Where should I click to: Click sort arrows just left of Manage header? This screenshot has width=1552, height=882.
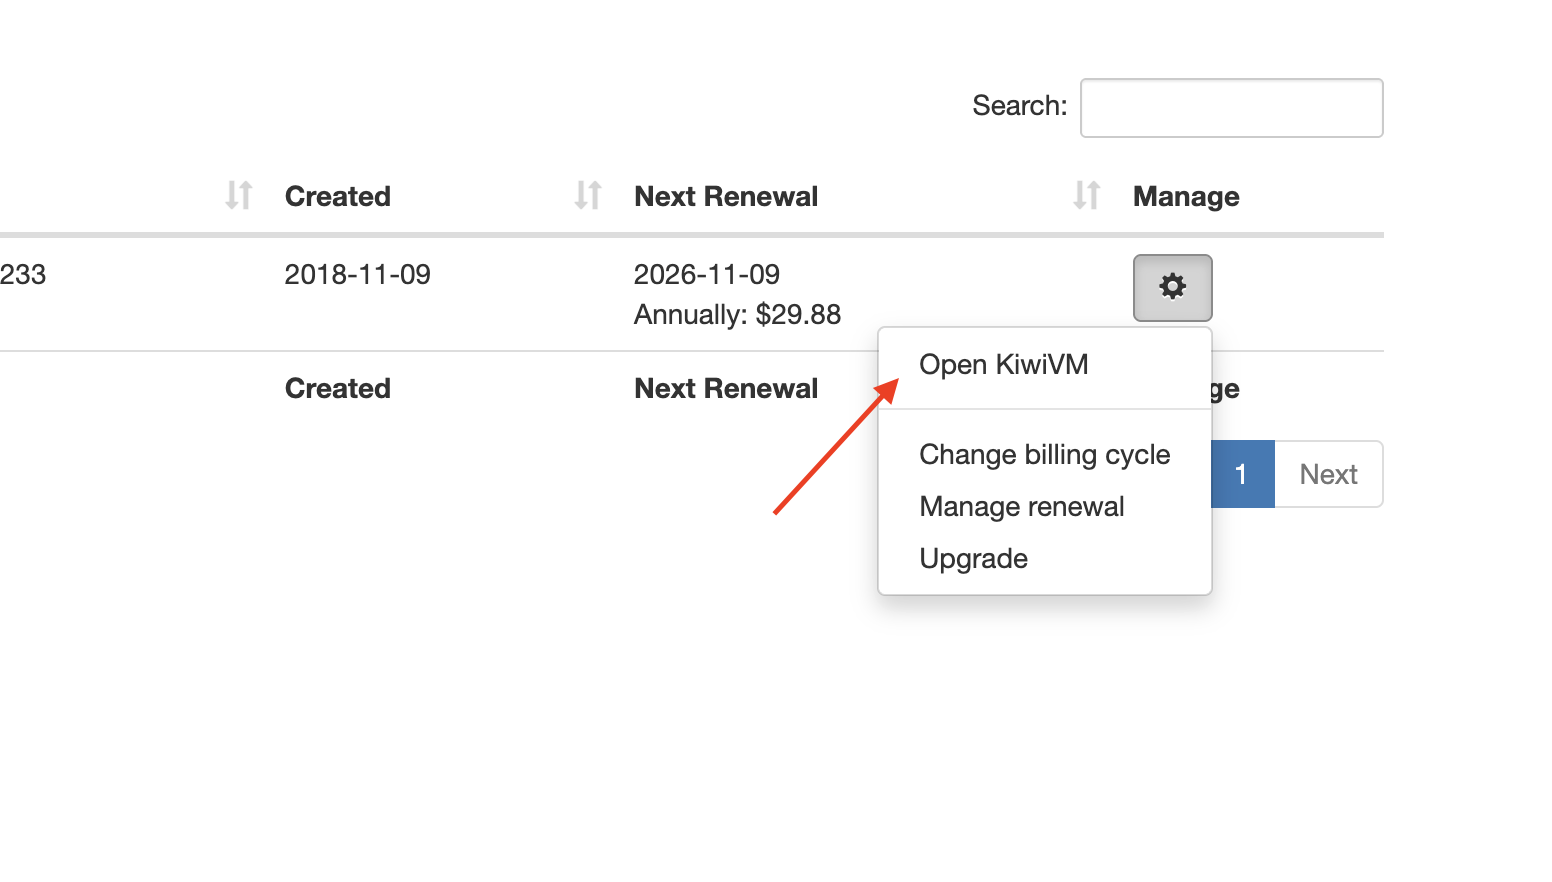click(x=1086, y=195)
